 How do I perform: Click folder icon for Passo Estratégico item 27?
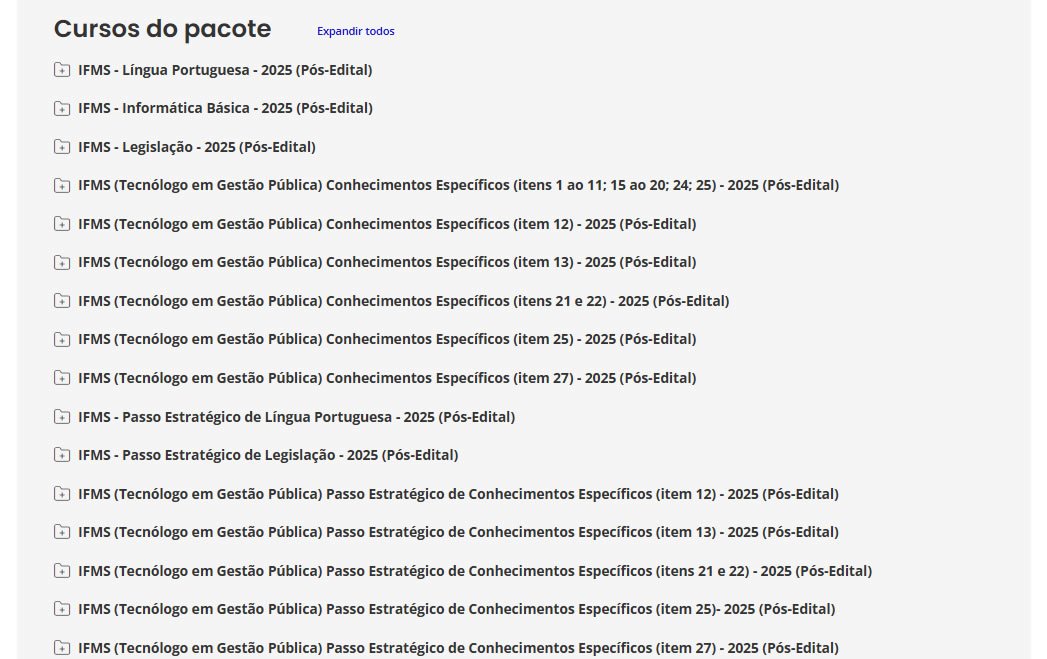[62, 648]
